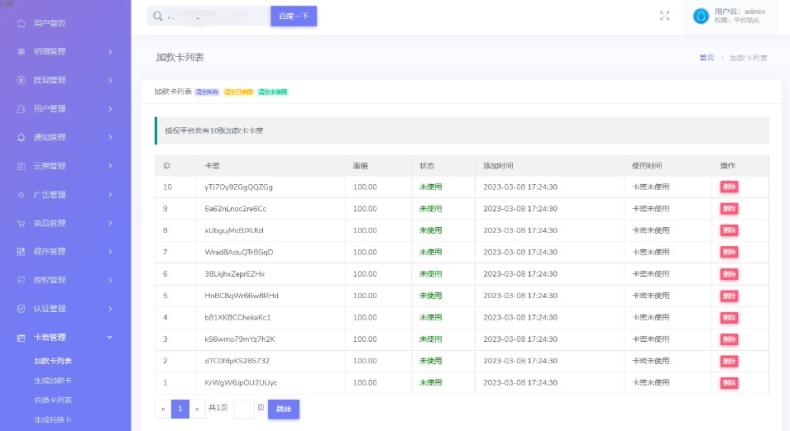
Task: Delete the card row with ID 10
Action: pyautogui.click(x=728, y=187)
